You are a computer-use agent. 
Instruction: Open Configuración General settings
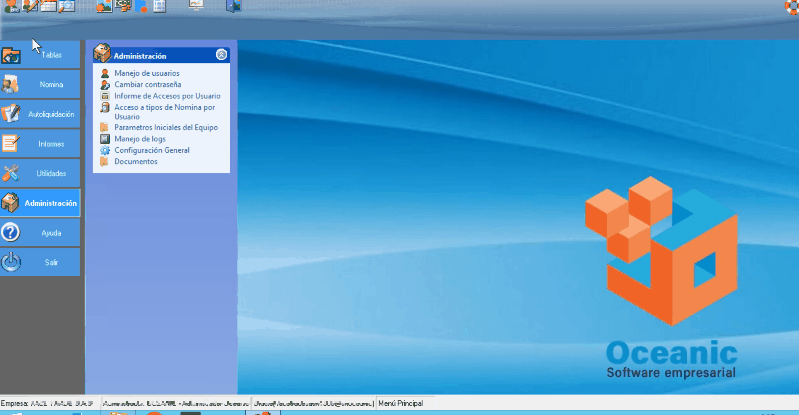tap(151, 150)
